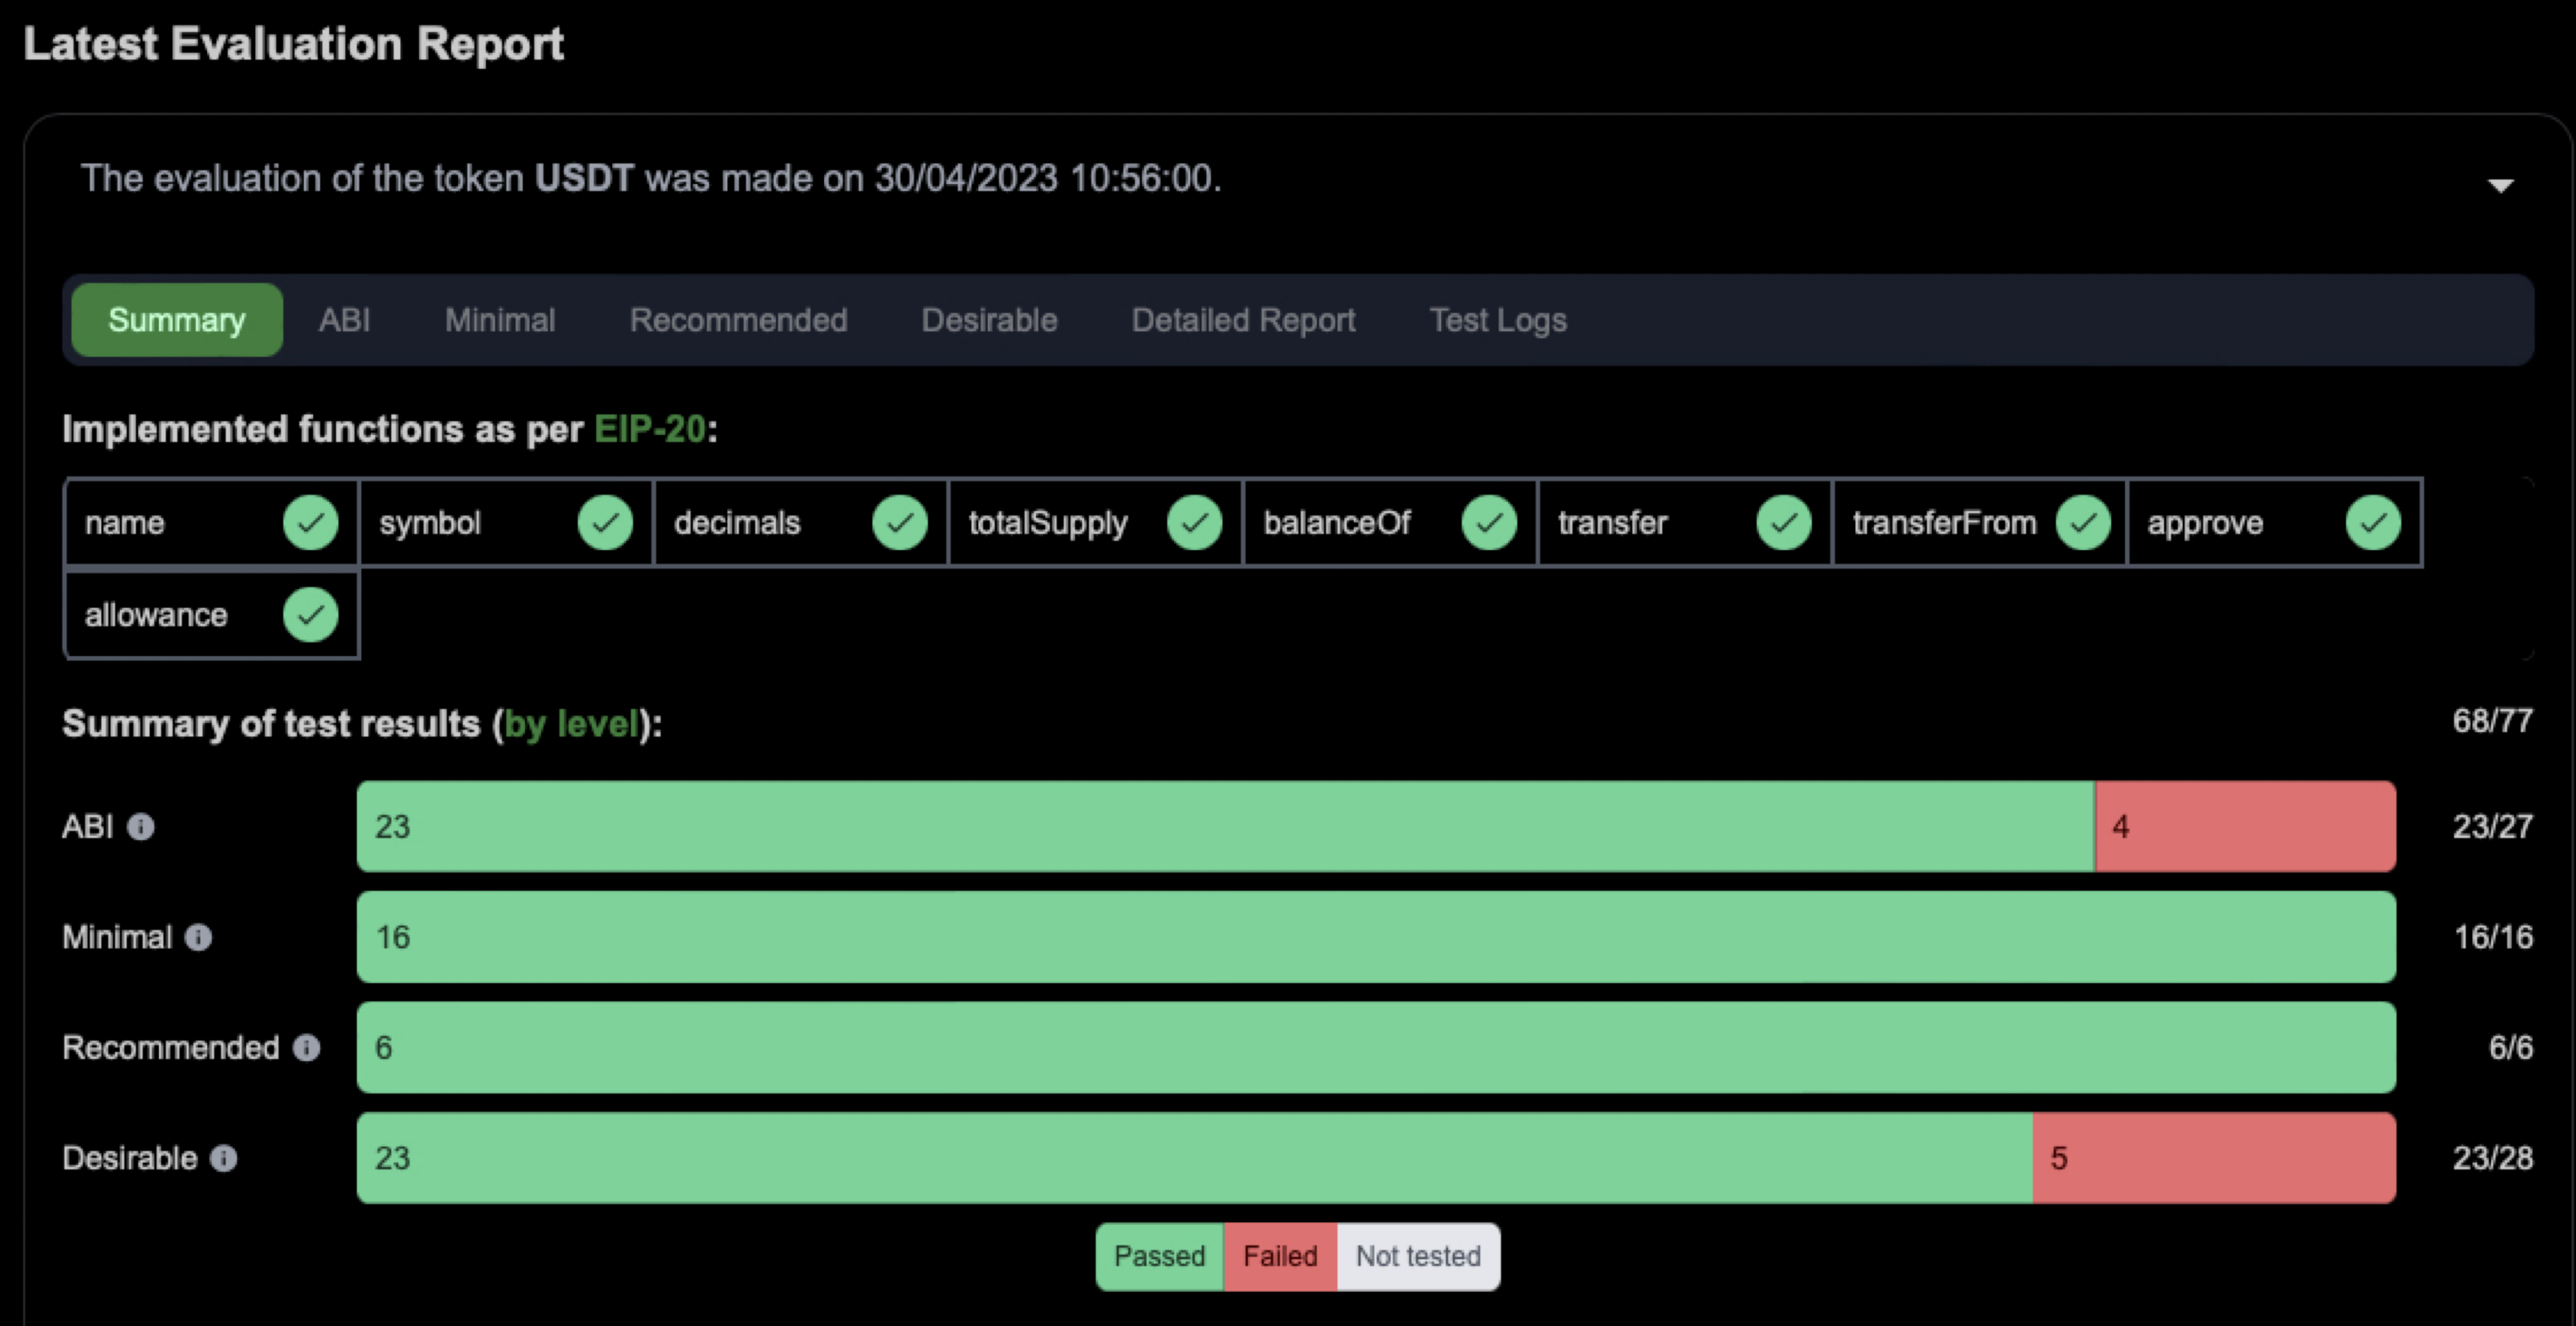Open the Test Logs tab

[x=1498, y=320]
